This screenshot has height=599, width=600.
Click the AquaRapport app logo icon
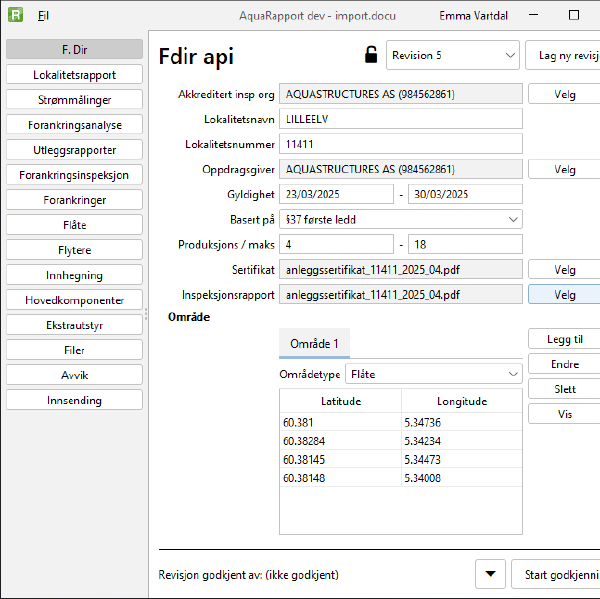point(15,16)
